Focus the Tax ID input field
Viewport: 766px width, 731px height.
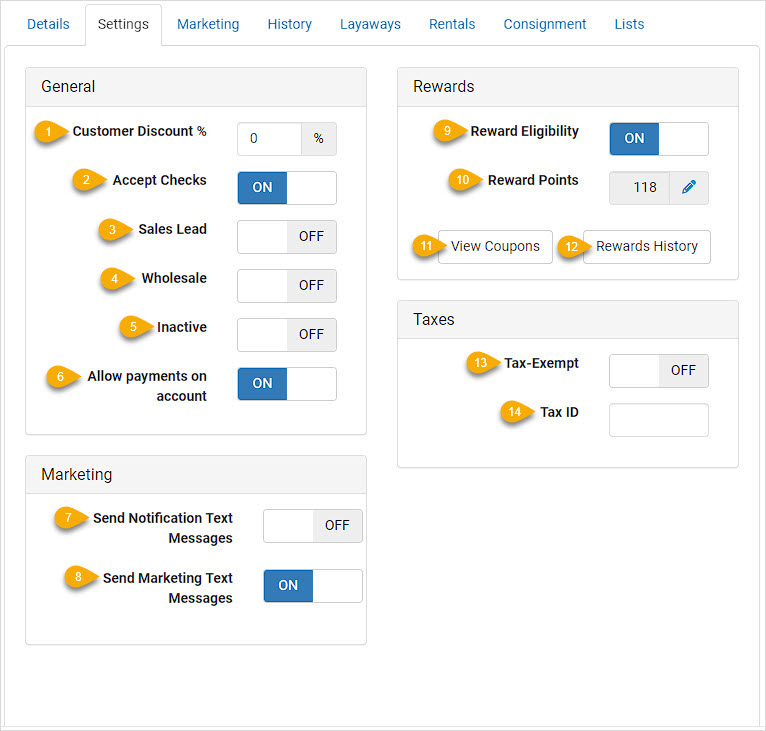(659, 420)
